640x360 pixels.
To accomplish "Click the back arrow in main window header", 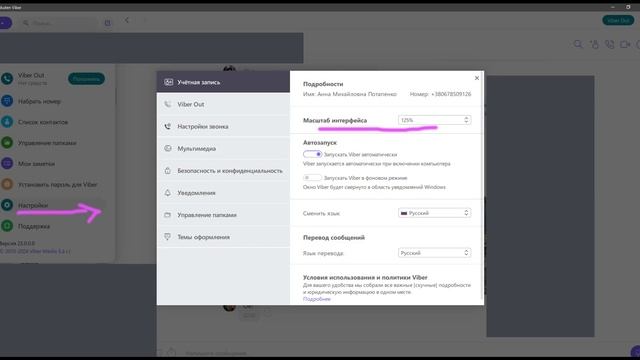I will 127,20.
